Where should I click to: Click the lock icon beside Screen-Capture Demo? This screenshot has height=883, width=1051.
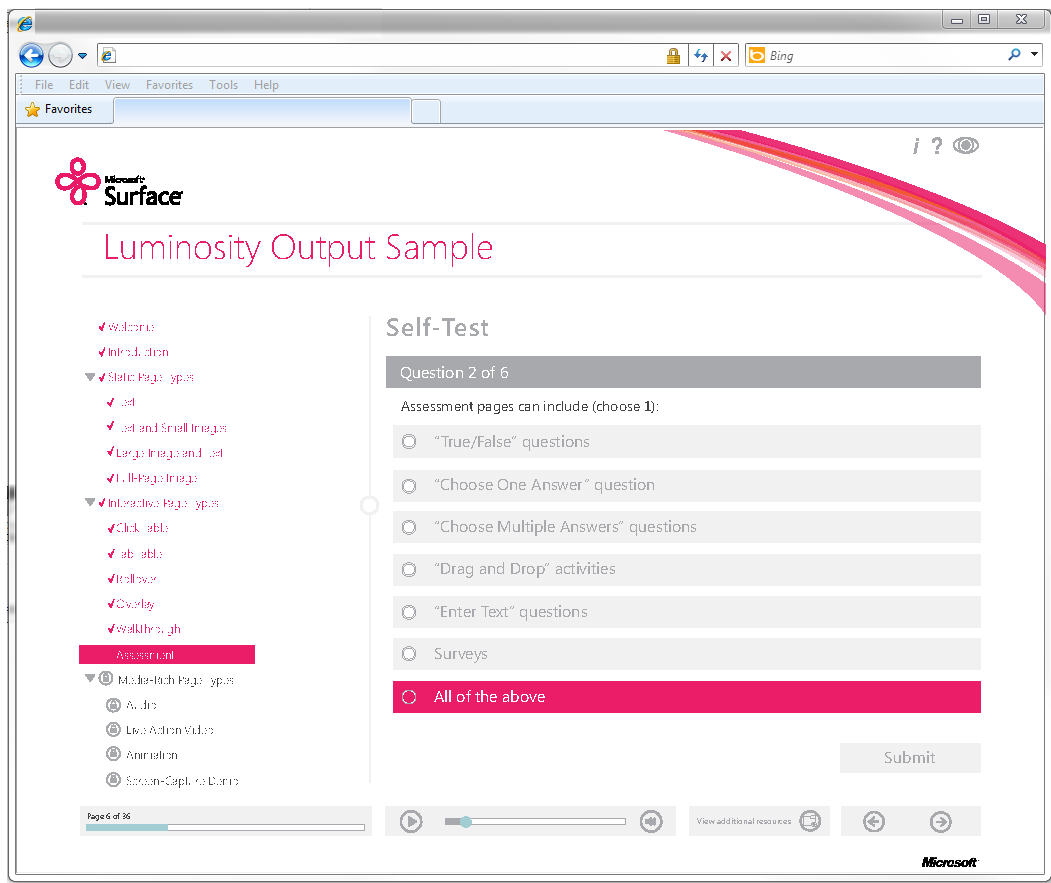113,780
